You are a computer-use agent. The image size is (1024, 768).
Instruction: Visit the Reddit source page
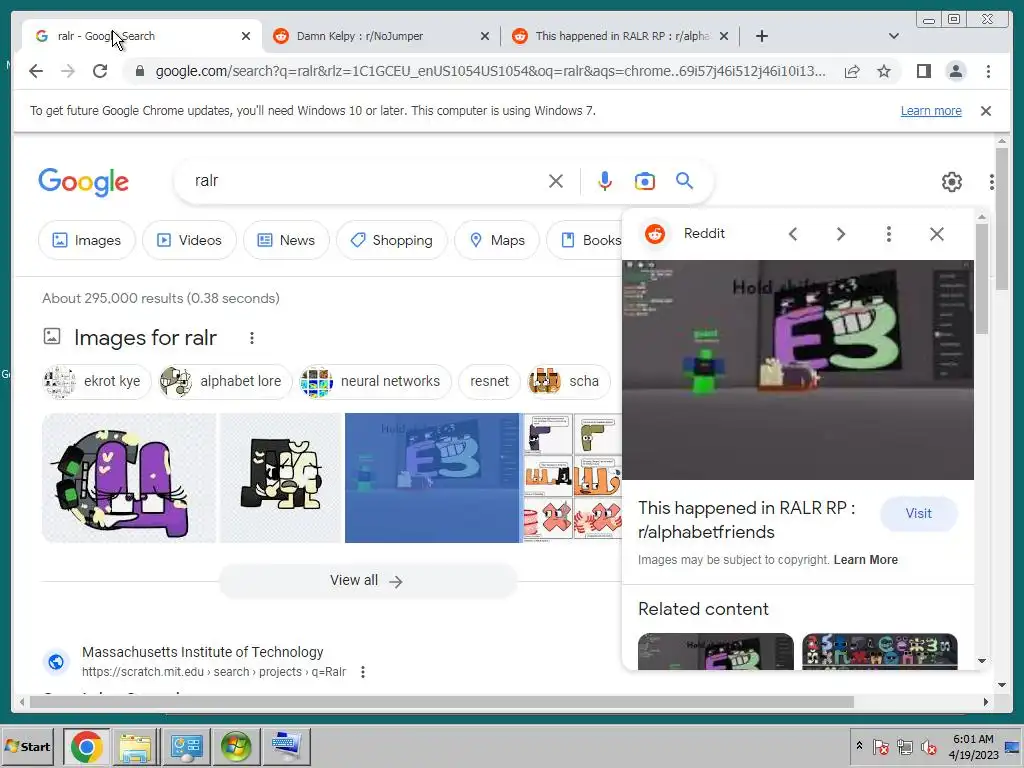pyautogui.click(x=918, y=513)
